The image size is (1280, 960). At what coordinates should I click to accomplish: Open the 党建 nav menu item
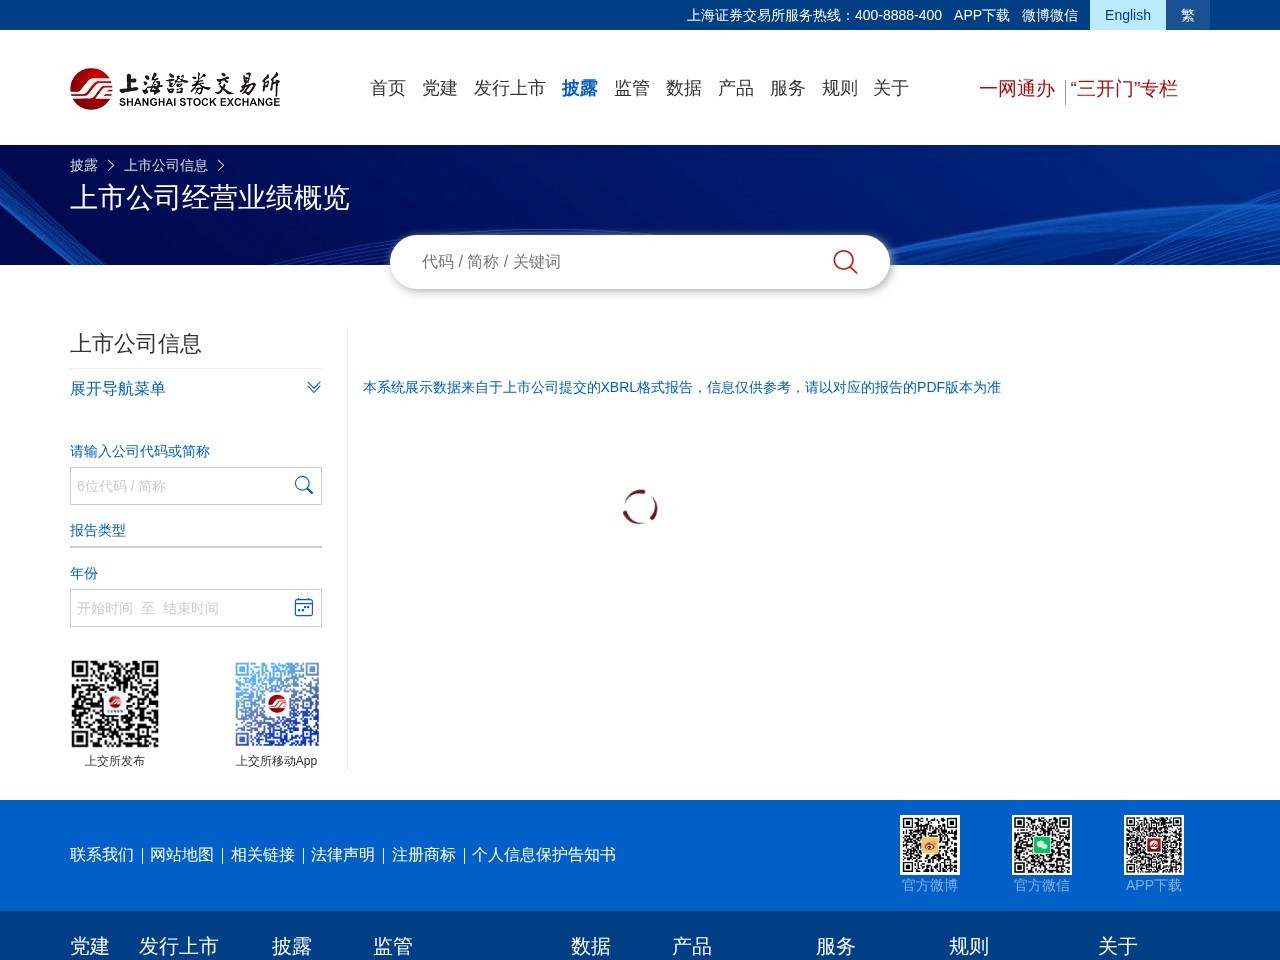point(440,88)
